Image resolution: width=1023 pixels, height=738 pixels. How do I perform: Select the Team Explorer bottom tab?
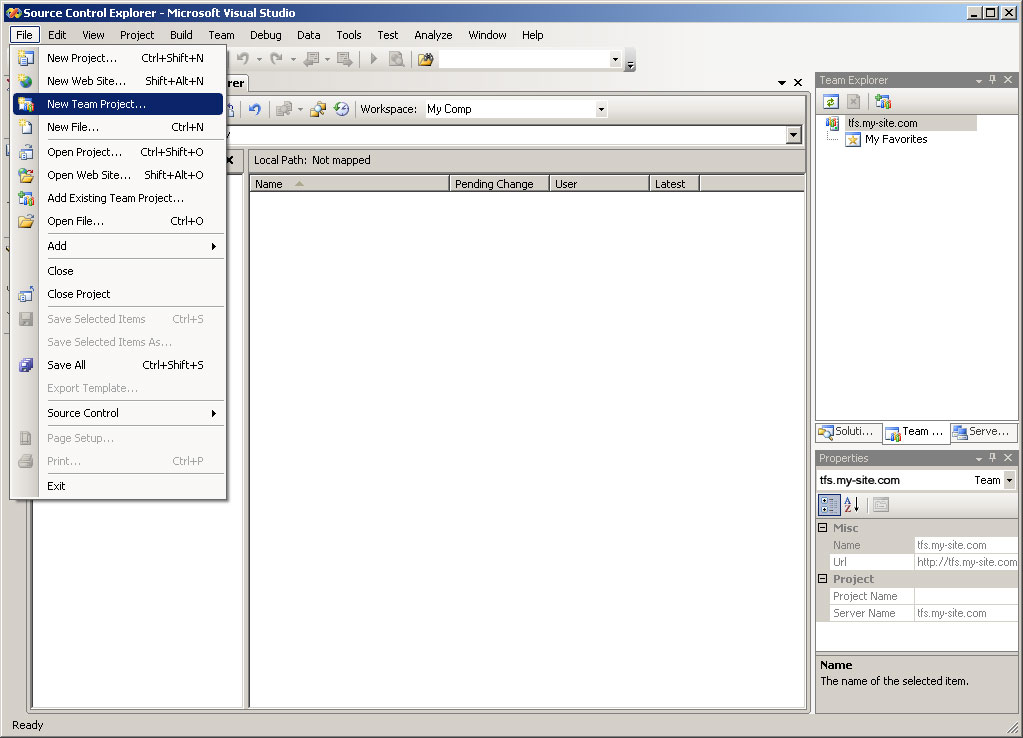(x=917, y=432)
